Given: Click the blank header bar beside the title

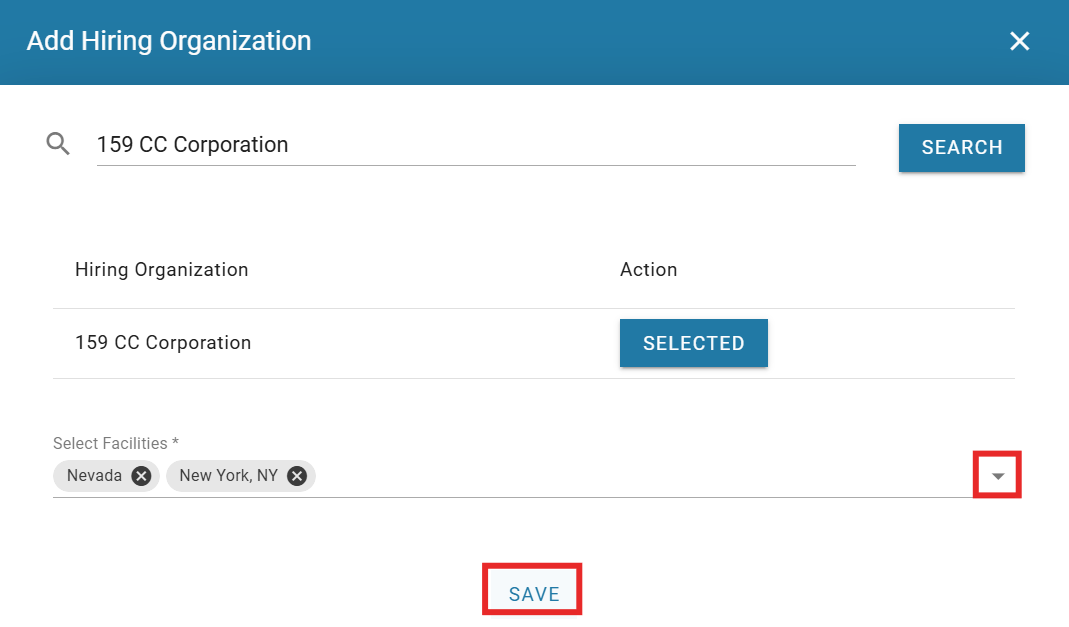Looking at the screenshot, I should pyautogui.click(x=650, y=41).
